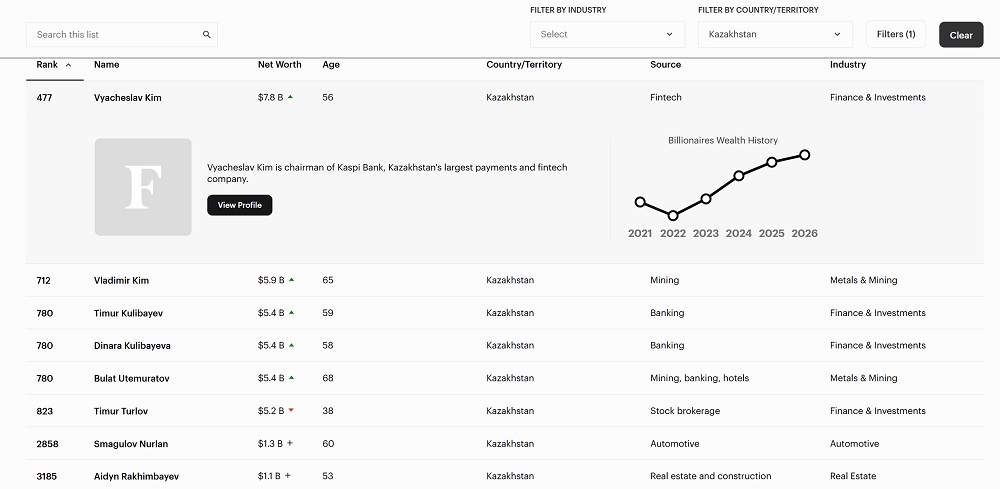Open the Filter by Industry dropdown
Screen dimensions: 1000x489
(x=607, y=34)
